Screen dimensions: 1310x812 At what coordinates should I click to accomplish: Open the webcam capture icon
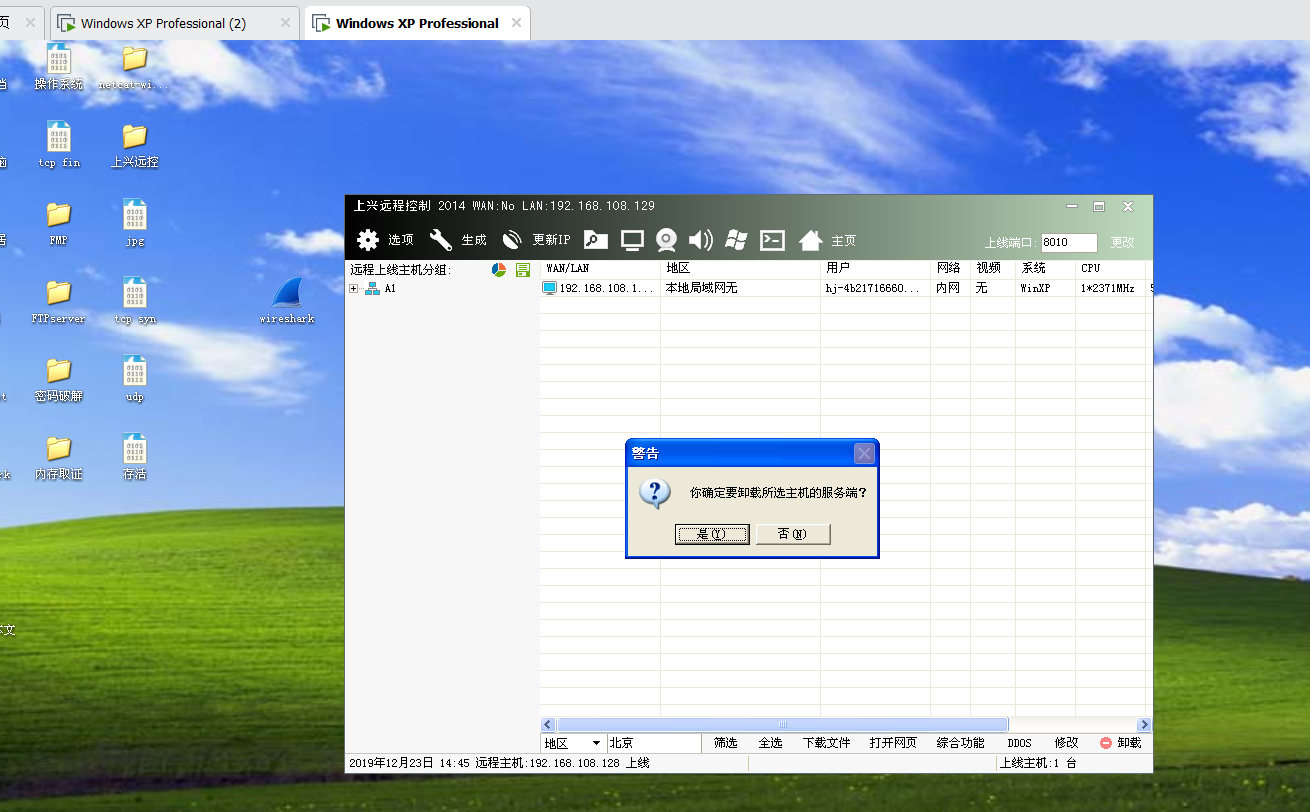pyautogui.click(x=667, y=240)
